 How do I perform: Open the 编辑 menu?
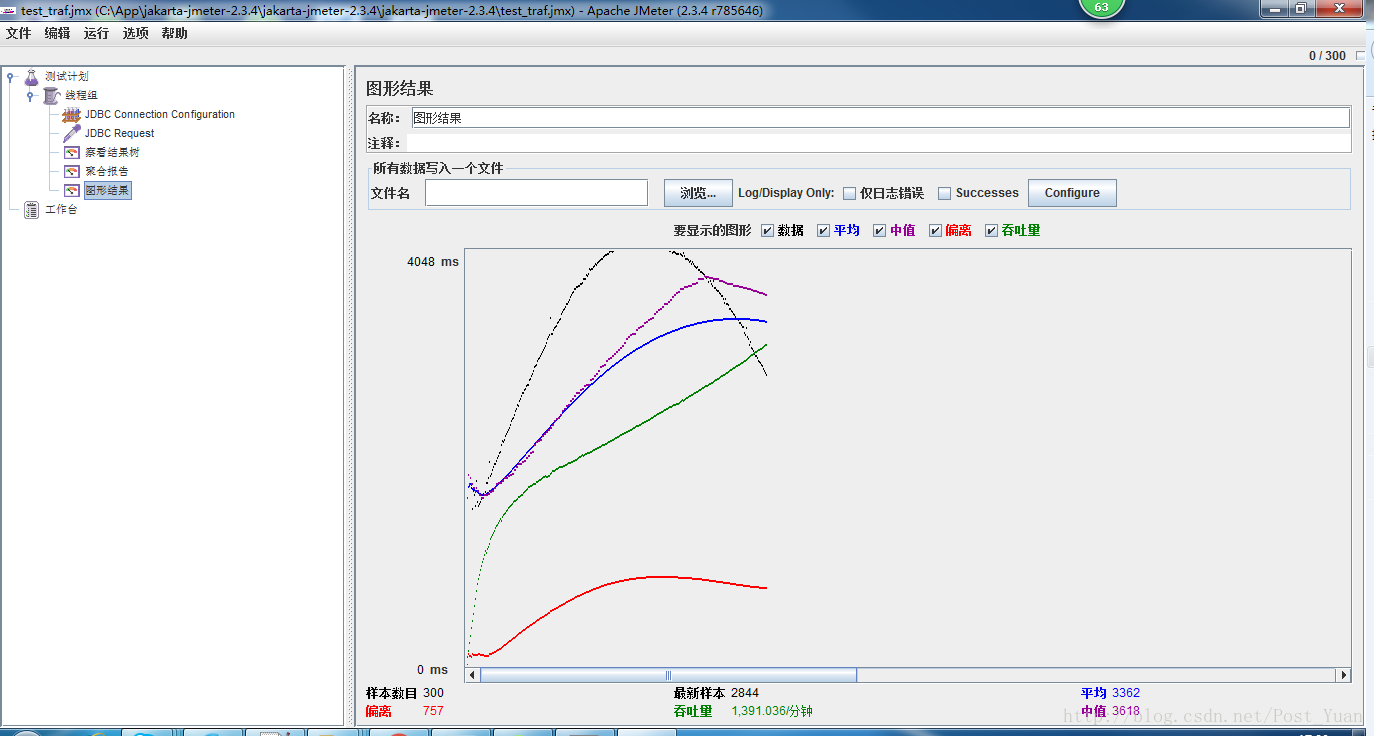point(58,33)
